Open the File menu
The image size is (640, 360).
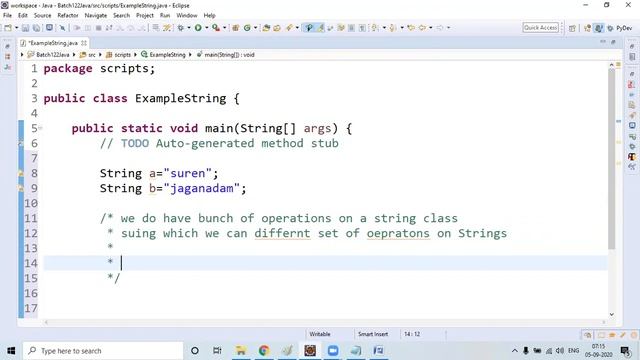point(7,15)
